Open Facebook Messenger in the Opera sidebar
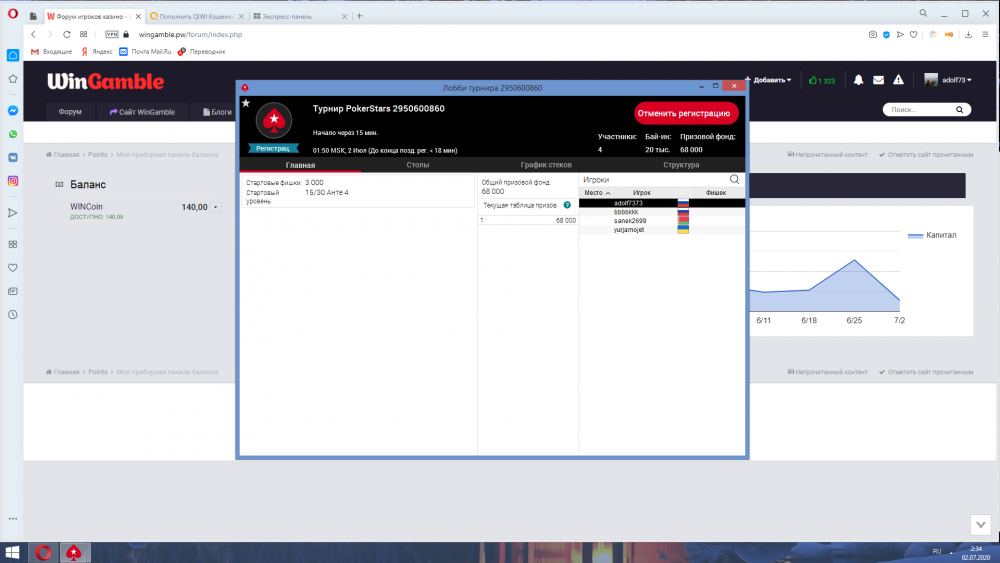Image resolution: width=1000 pixels, height=563 pixels. (x=13, y=111)
